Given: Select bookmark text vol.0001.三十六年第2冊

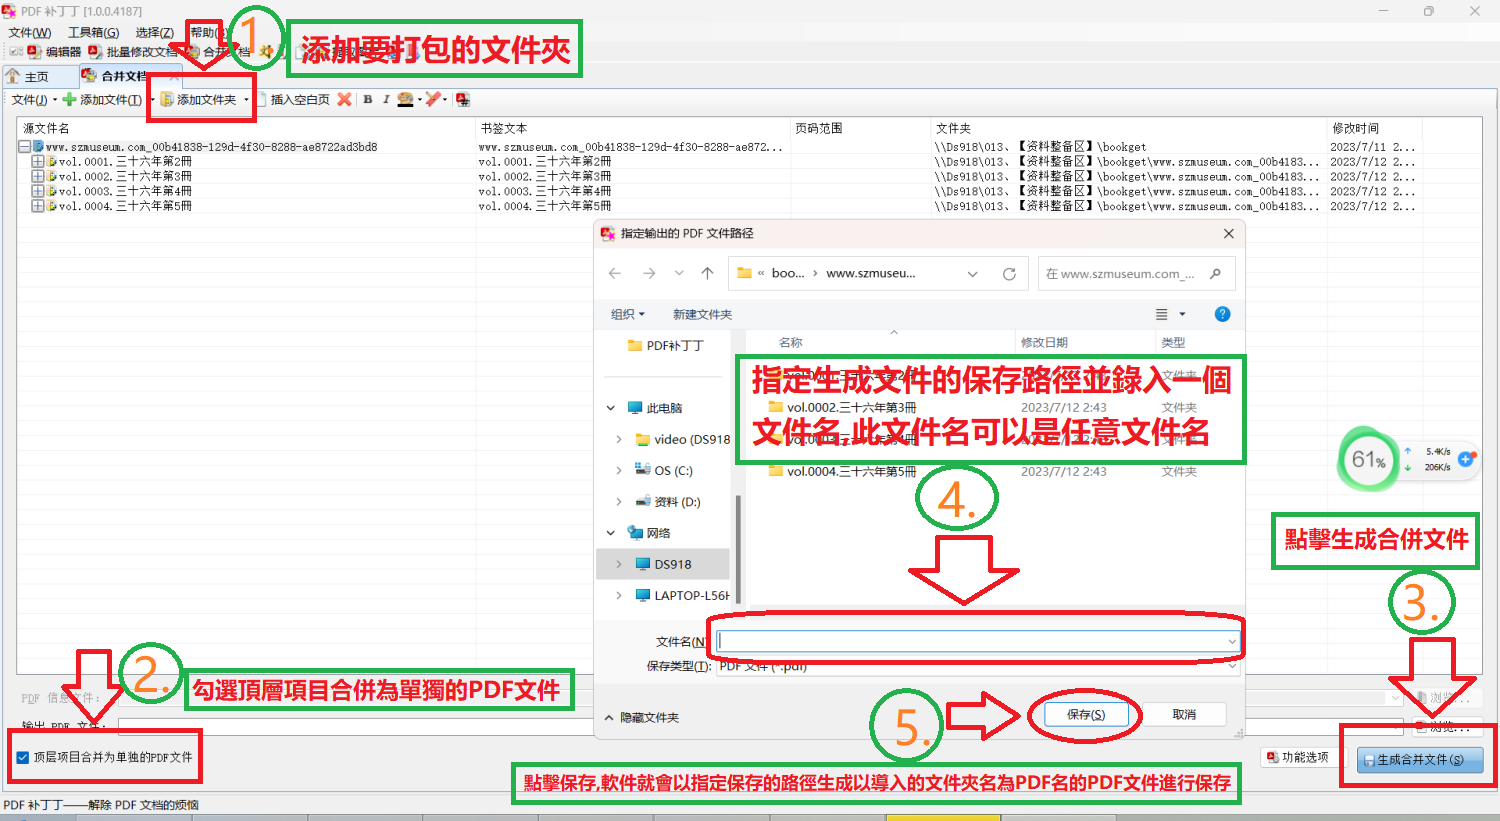Looking at the screenshot, I should coord(545,161).
